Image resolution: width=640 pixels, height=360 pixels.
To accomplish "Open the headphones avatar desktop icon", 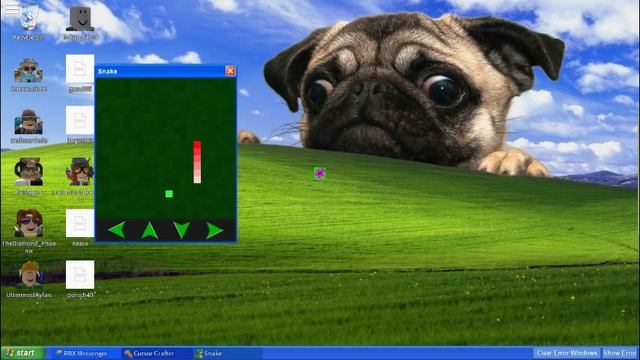I will click(29, 172).
